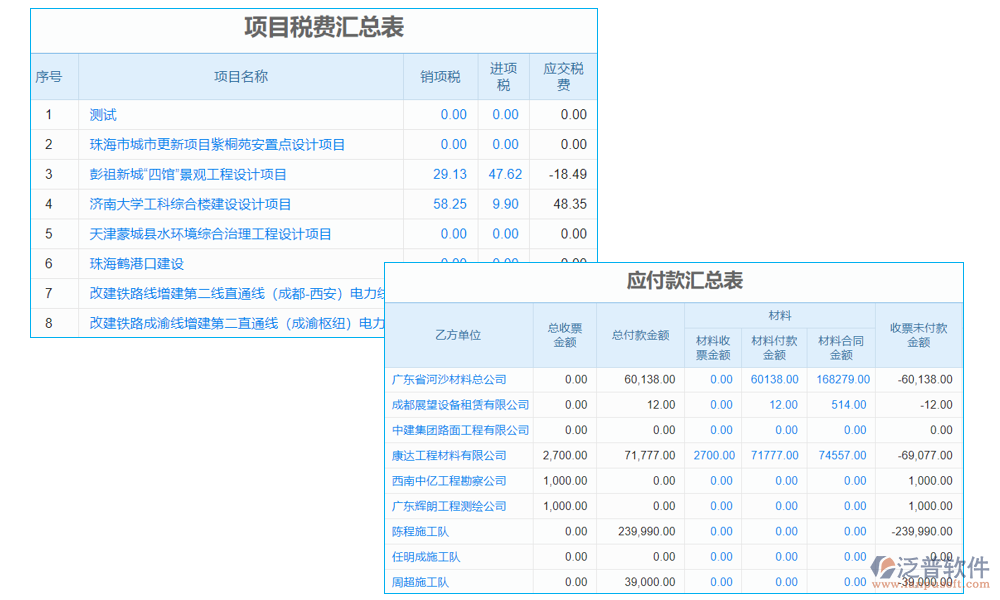View 西南中亿工程勘察公司

pyautogui.click(x=451, y=480)
